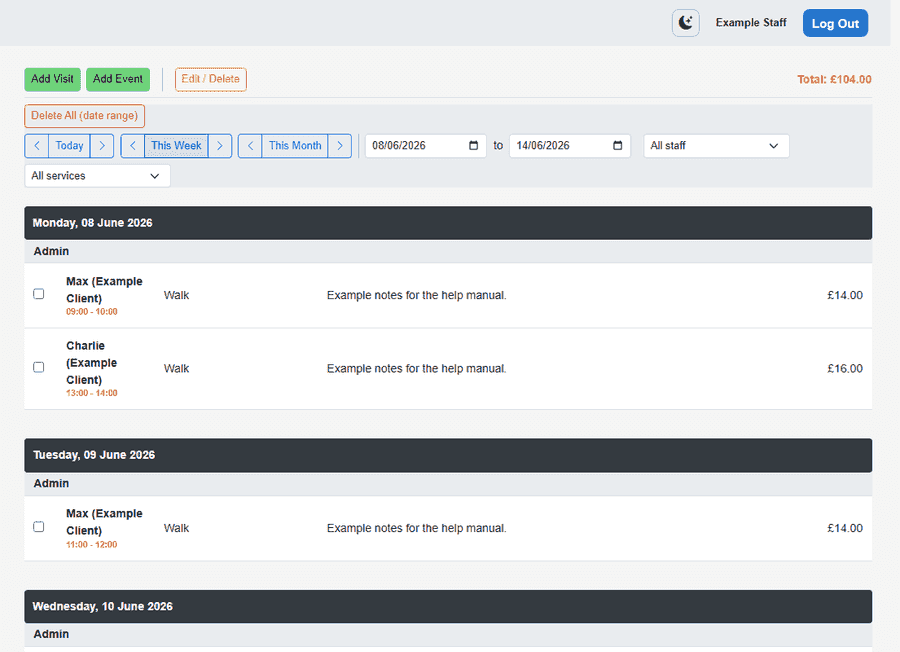This screenshot has width=900, height=652.
Task: Click the end date field 14/06/2026
Action: (x=569, y=146)
